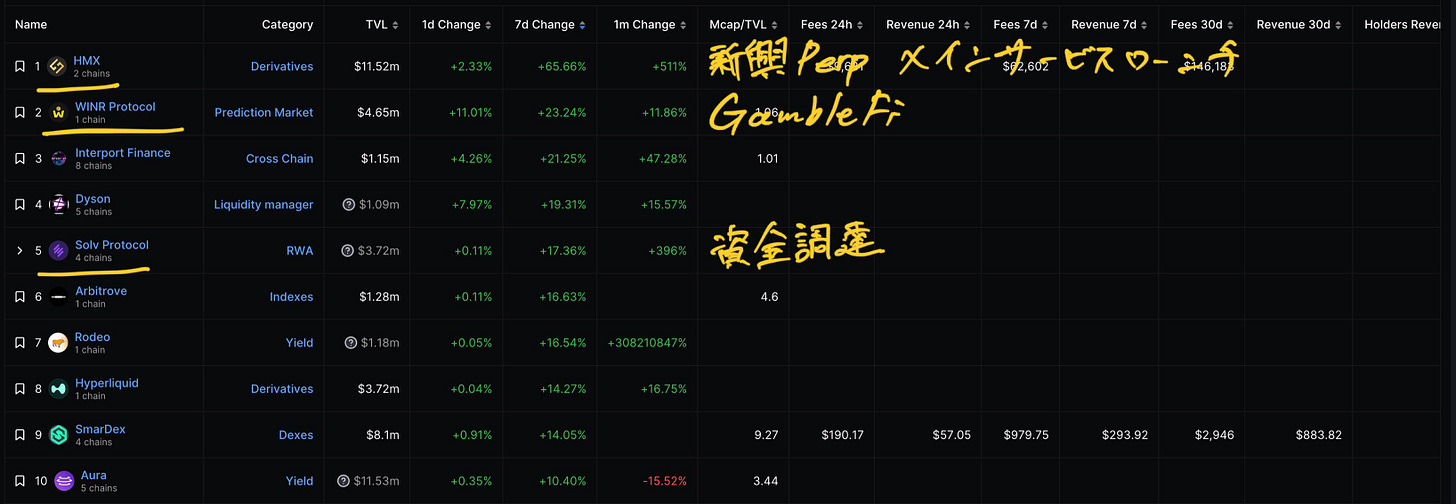
Task: Open the Solv Protocol link
Action: coord(112,245)
